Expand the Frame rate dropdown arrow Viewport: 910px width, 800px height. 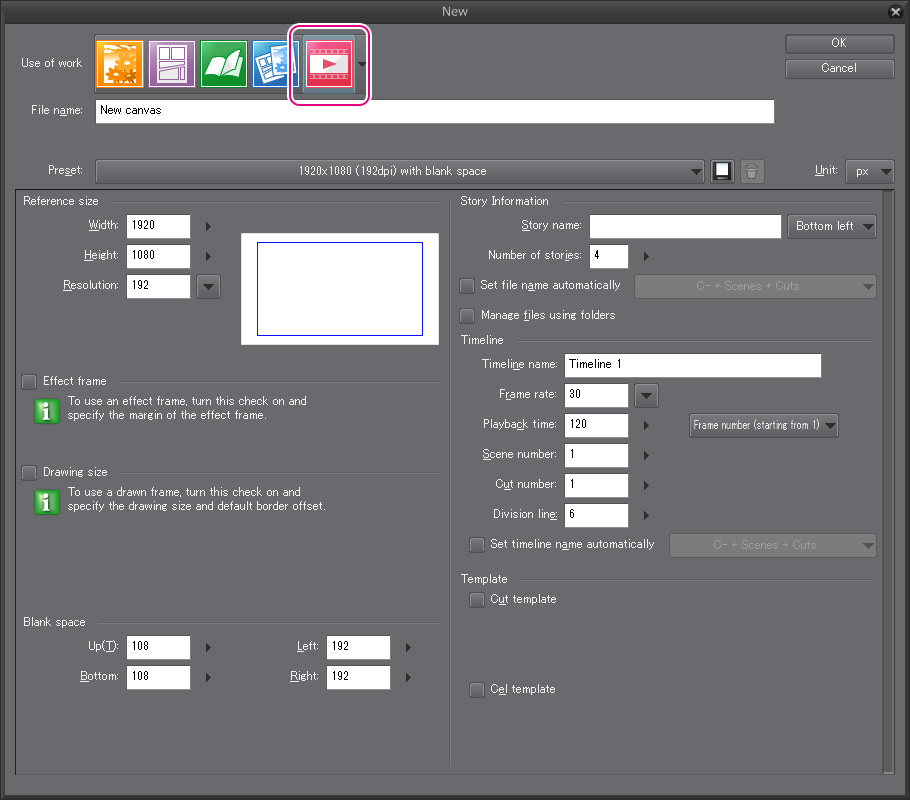pyautogui.click(x=647, y=395)
